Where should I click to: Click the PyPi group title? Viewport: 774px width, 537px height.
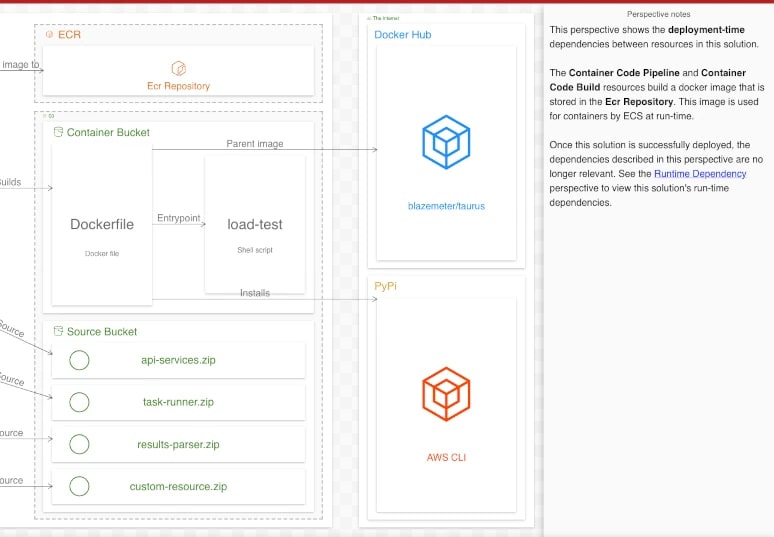coord(386,285)
